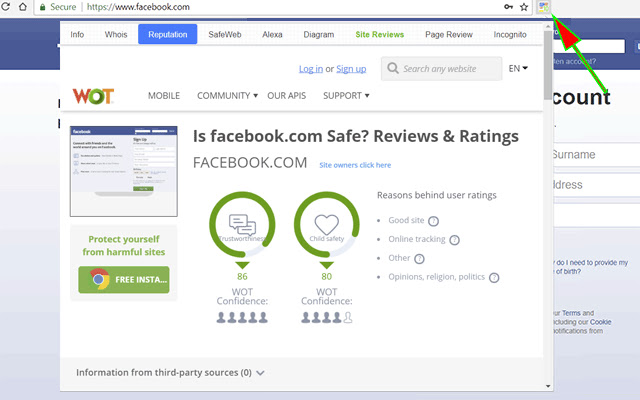Expand the COMMUNITY dropdown
Image resolution: width=640 pixels, height=400 pixels.
click(227, 96)
